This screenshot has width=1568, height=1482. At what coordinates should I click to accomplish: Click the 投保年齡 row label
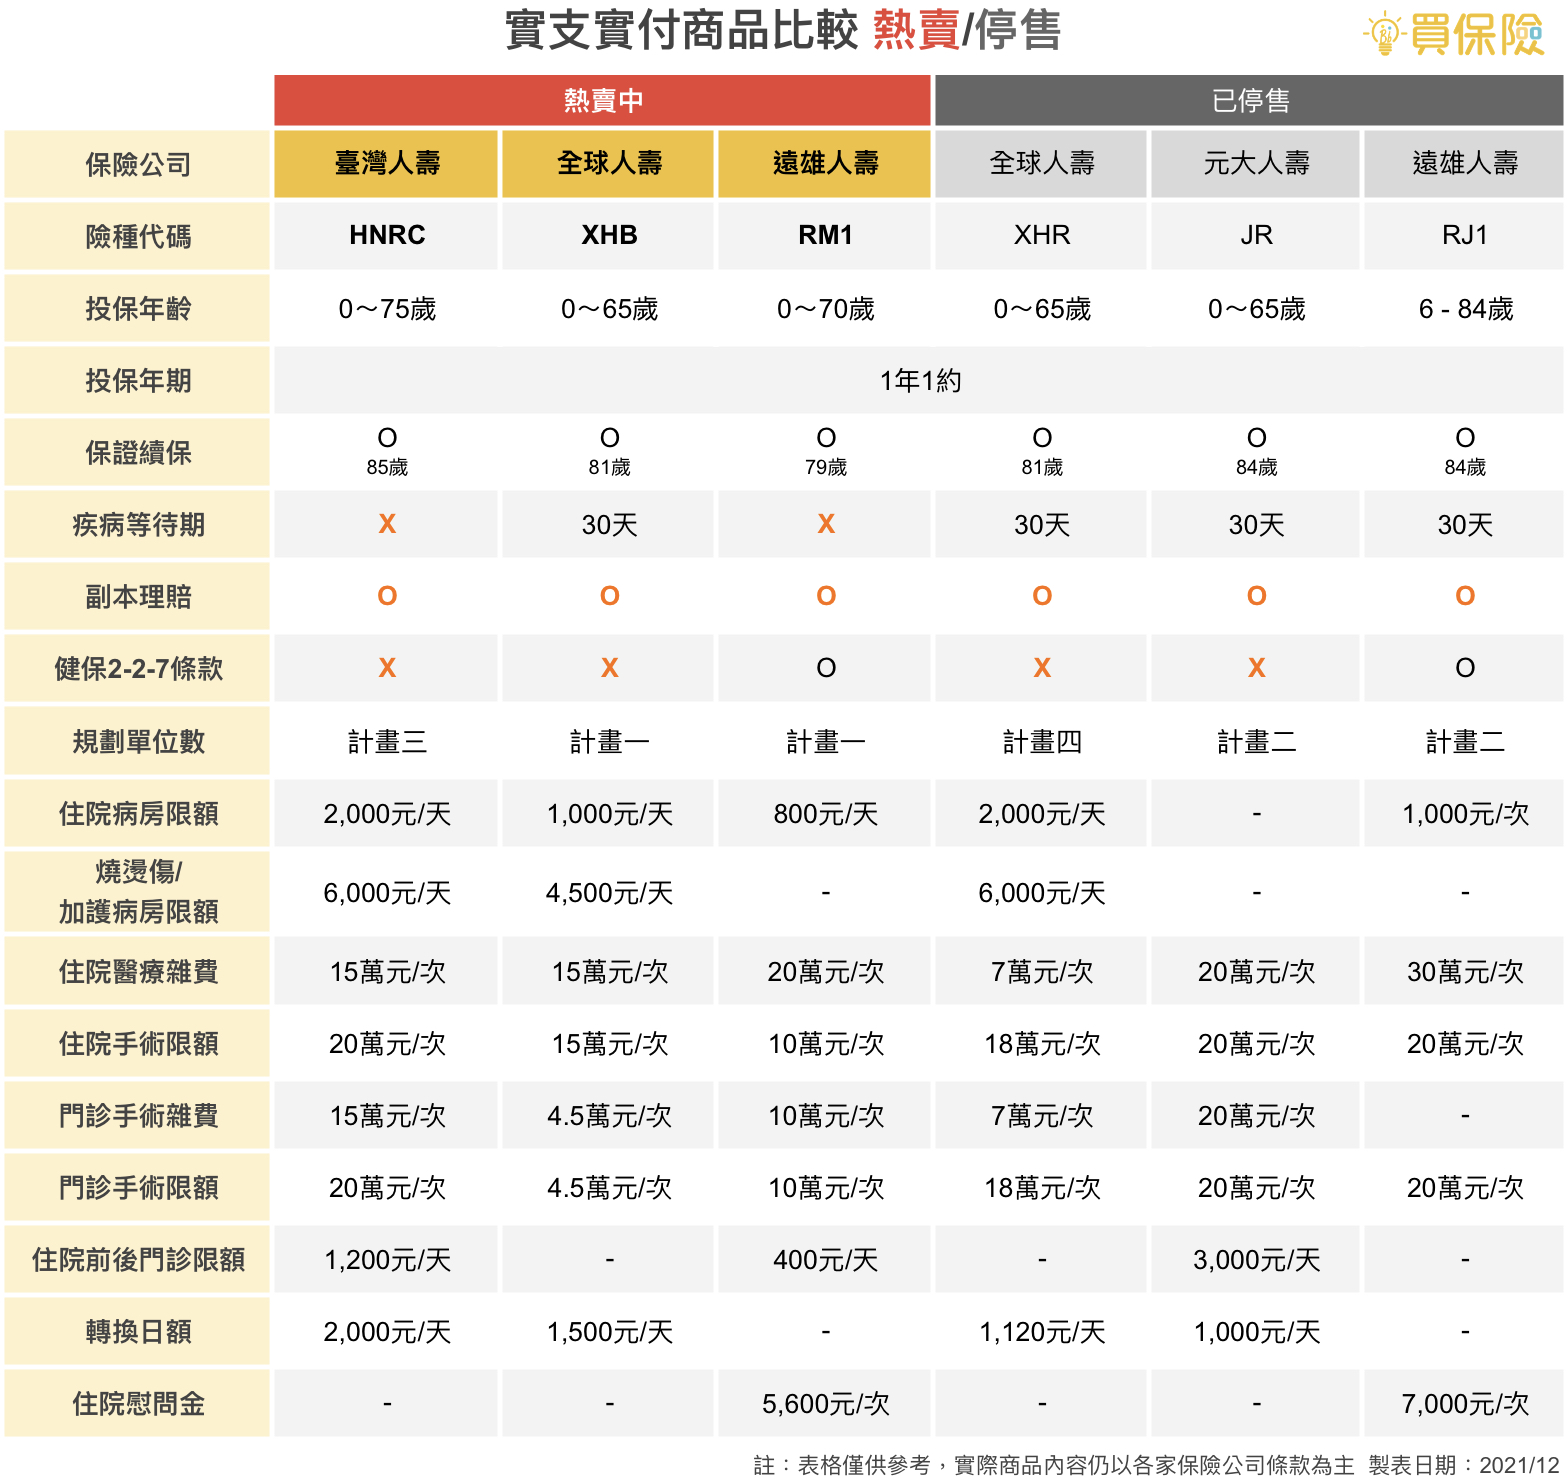click(137, 308)
